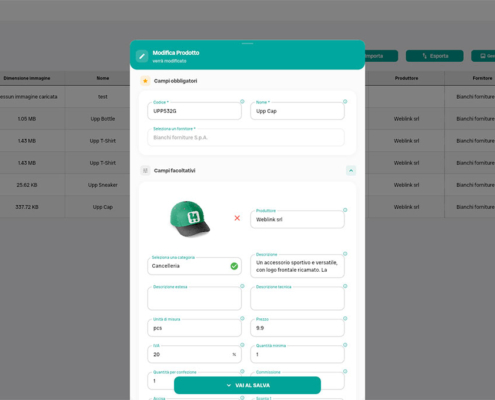
Task: Collapse the Campi facoltativi section
Action: (x=351, y=171)
